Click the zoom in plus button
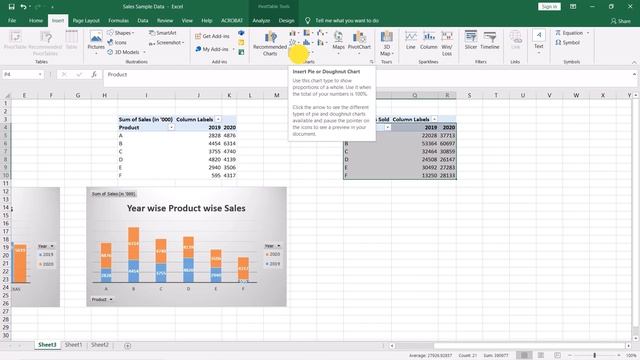 (x=619, y=356)
